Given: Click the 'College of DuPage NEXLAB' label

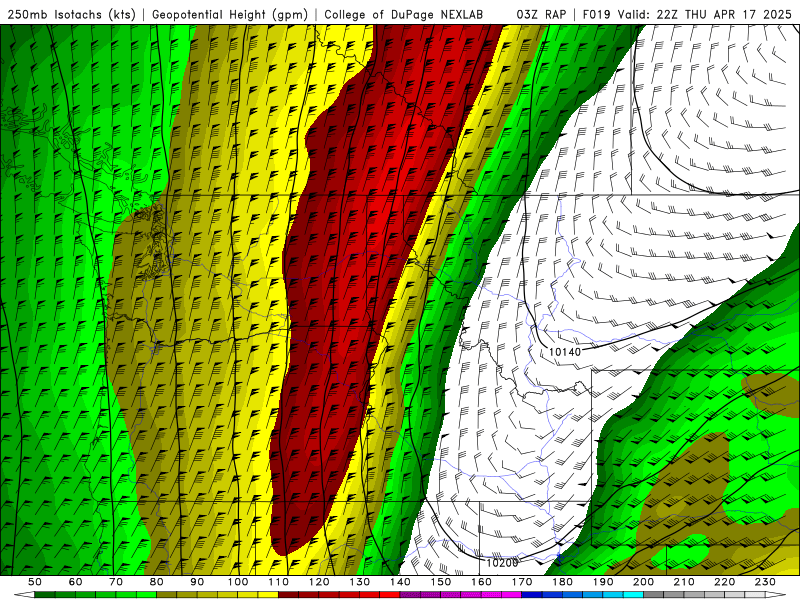Looking at the screenshot, I should pyautogui.click(x=404, y=14).
